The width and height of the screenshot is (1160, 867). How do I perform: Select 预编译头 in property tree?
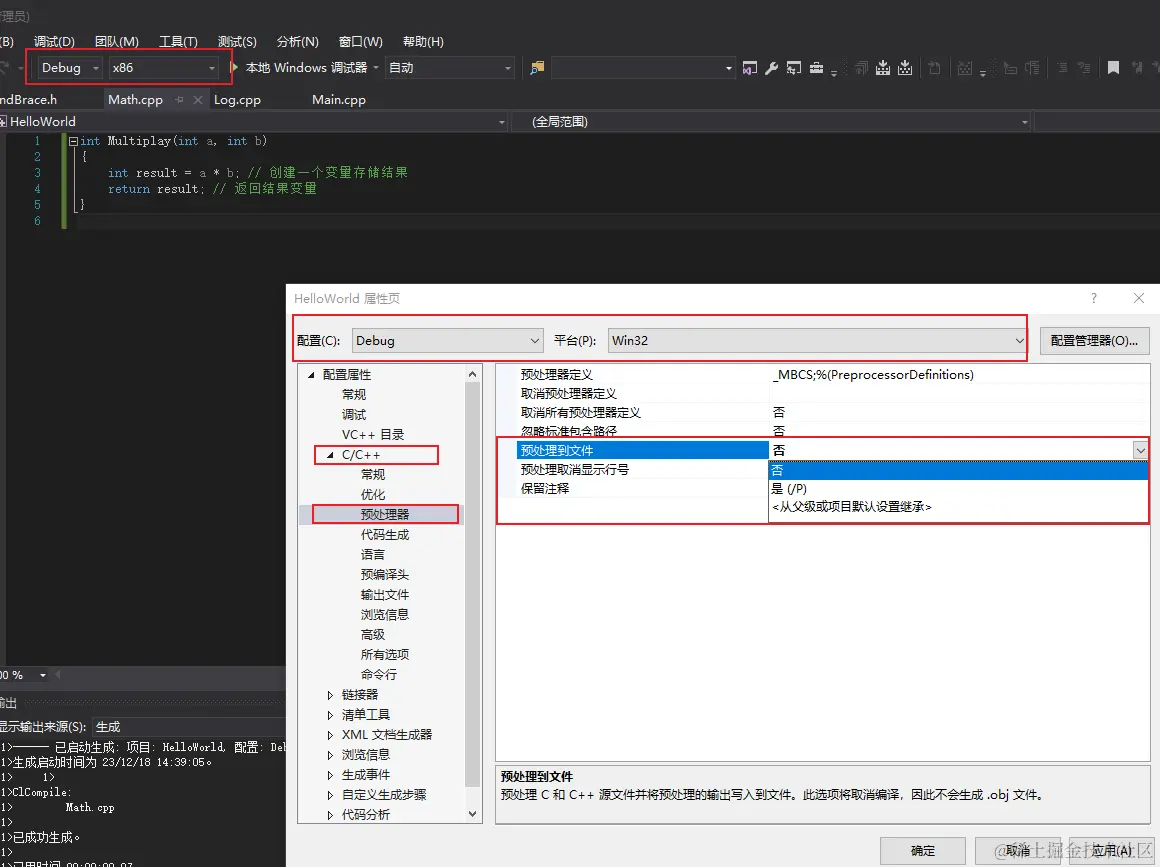[x=385, y=574]
